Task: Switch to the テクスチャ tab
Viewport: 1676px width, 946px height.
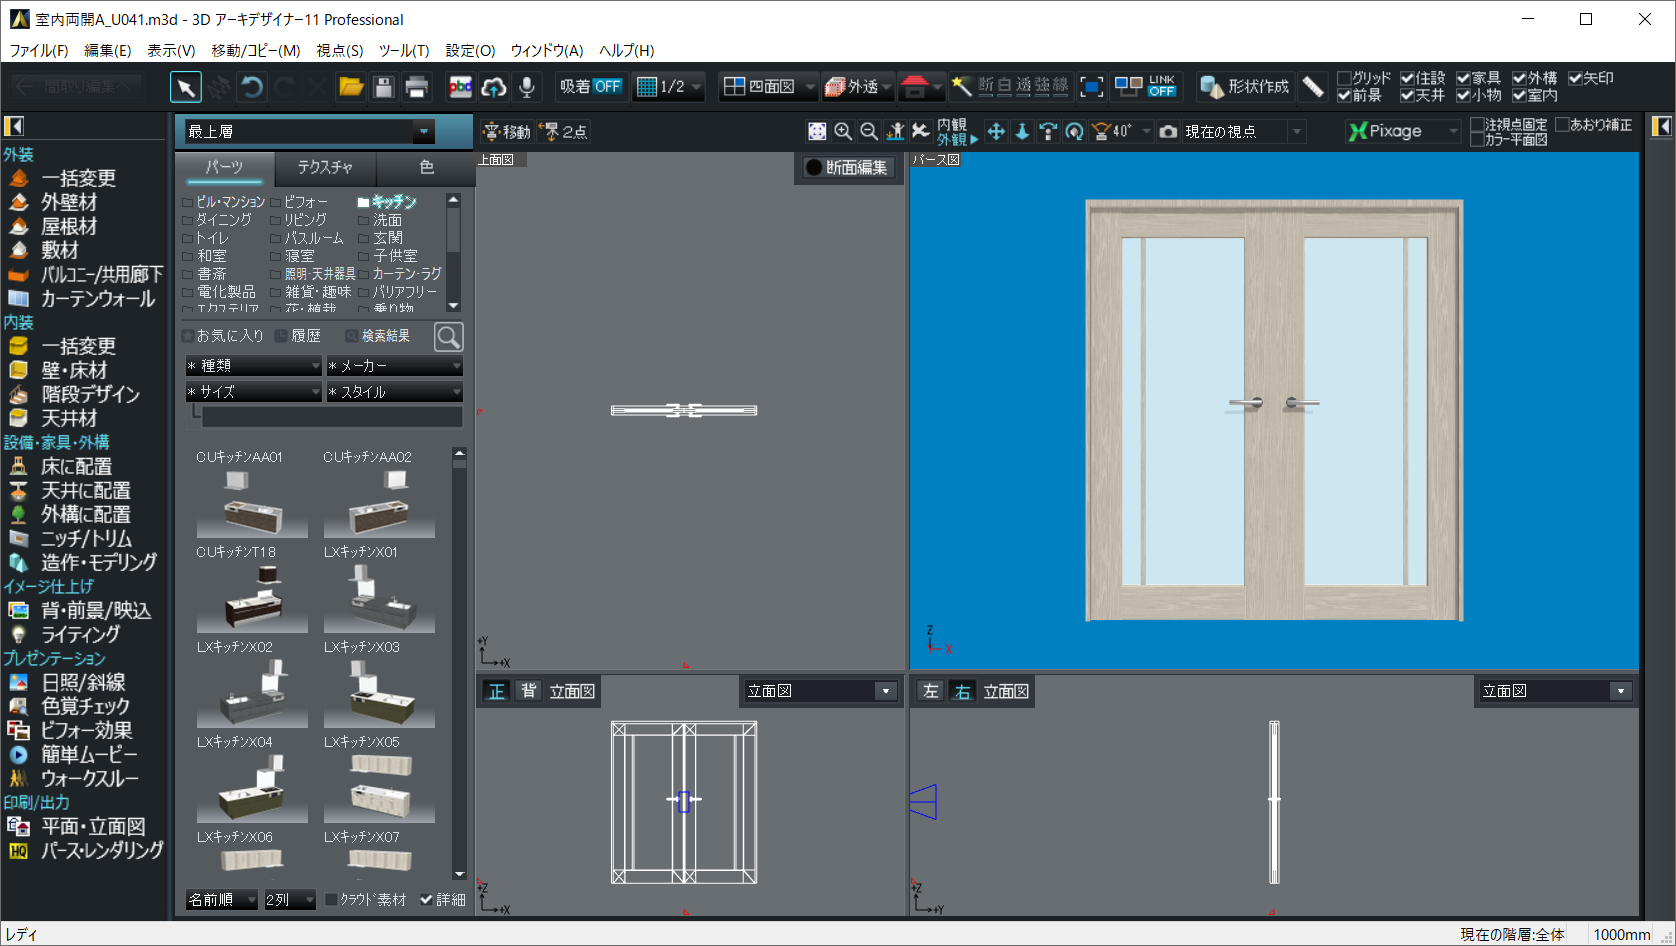Action: [x=325, y=167]
